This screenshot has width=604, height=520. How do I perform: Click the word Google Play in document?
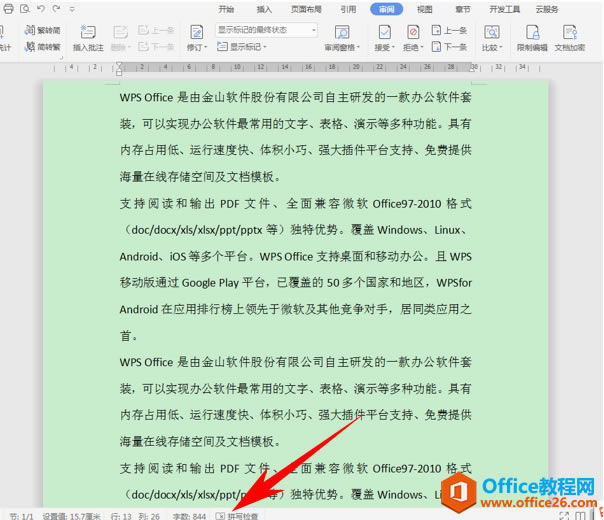pyautogui.click(x=210, y=283)
